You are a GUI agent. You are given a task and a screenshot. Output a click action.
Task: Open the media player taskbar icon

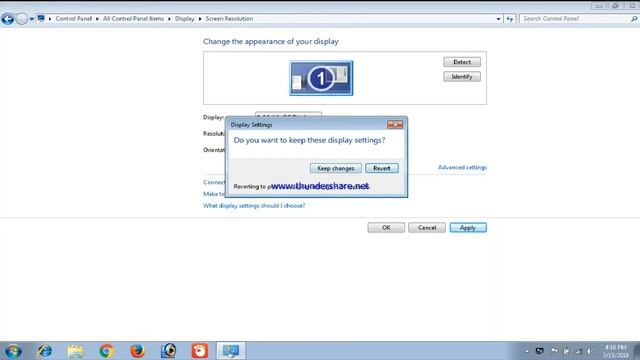169,351
